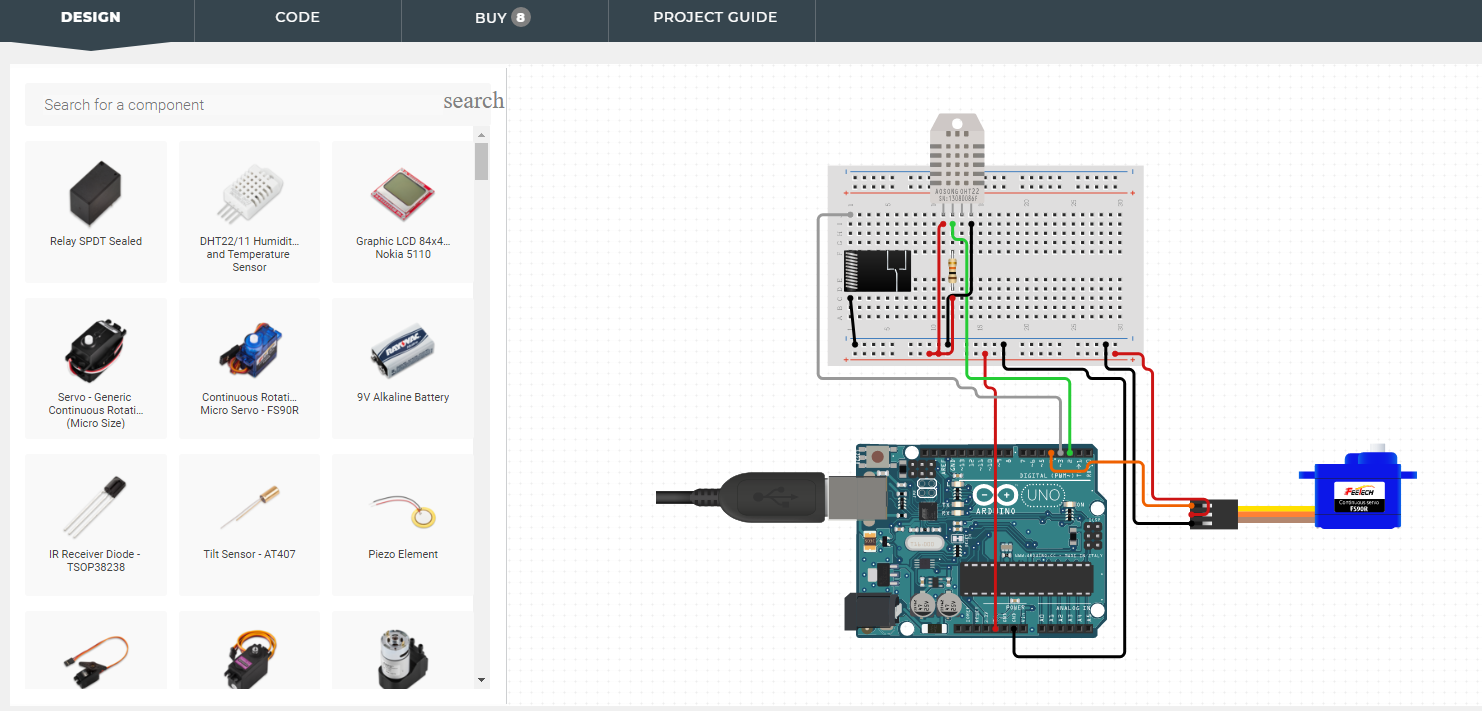Click the servo's black connector plug

point(1214,514)
